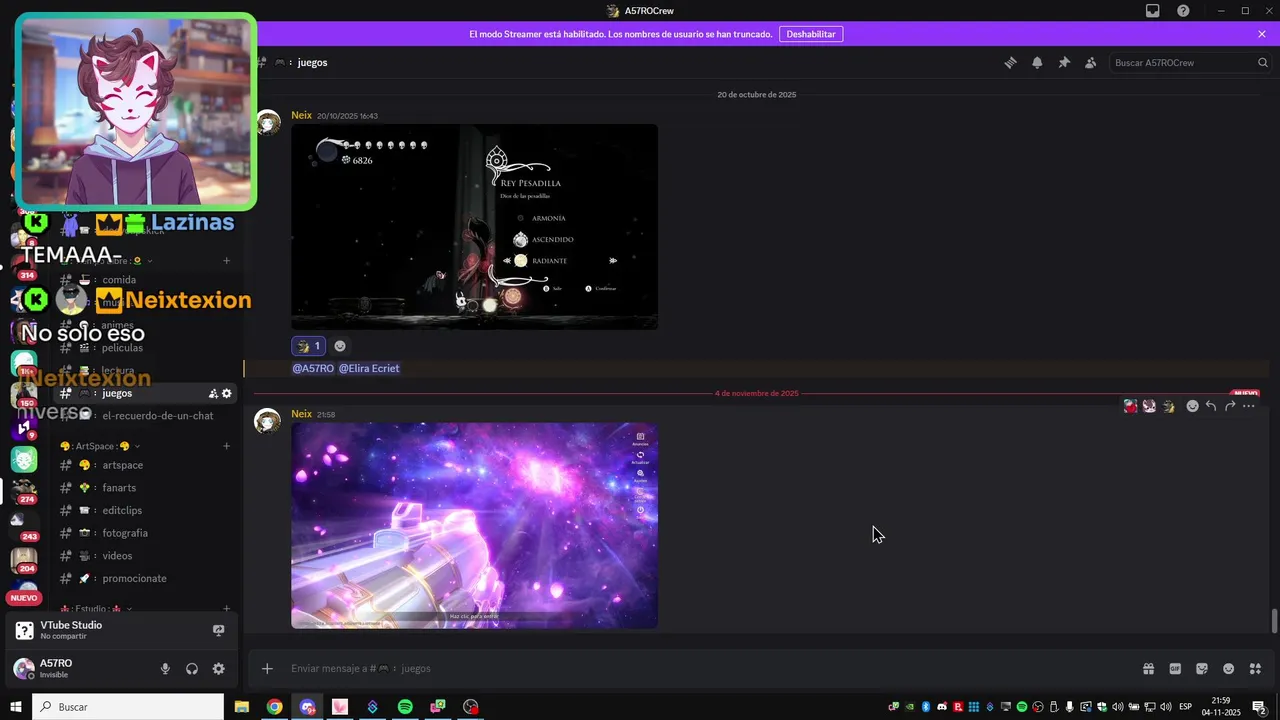Open the server with the 274 badge
Image resolution: width=1280 pixels, height=720 pixels.
point(24,491)
